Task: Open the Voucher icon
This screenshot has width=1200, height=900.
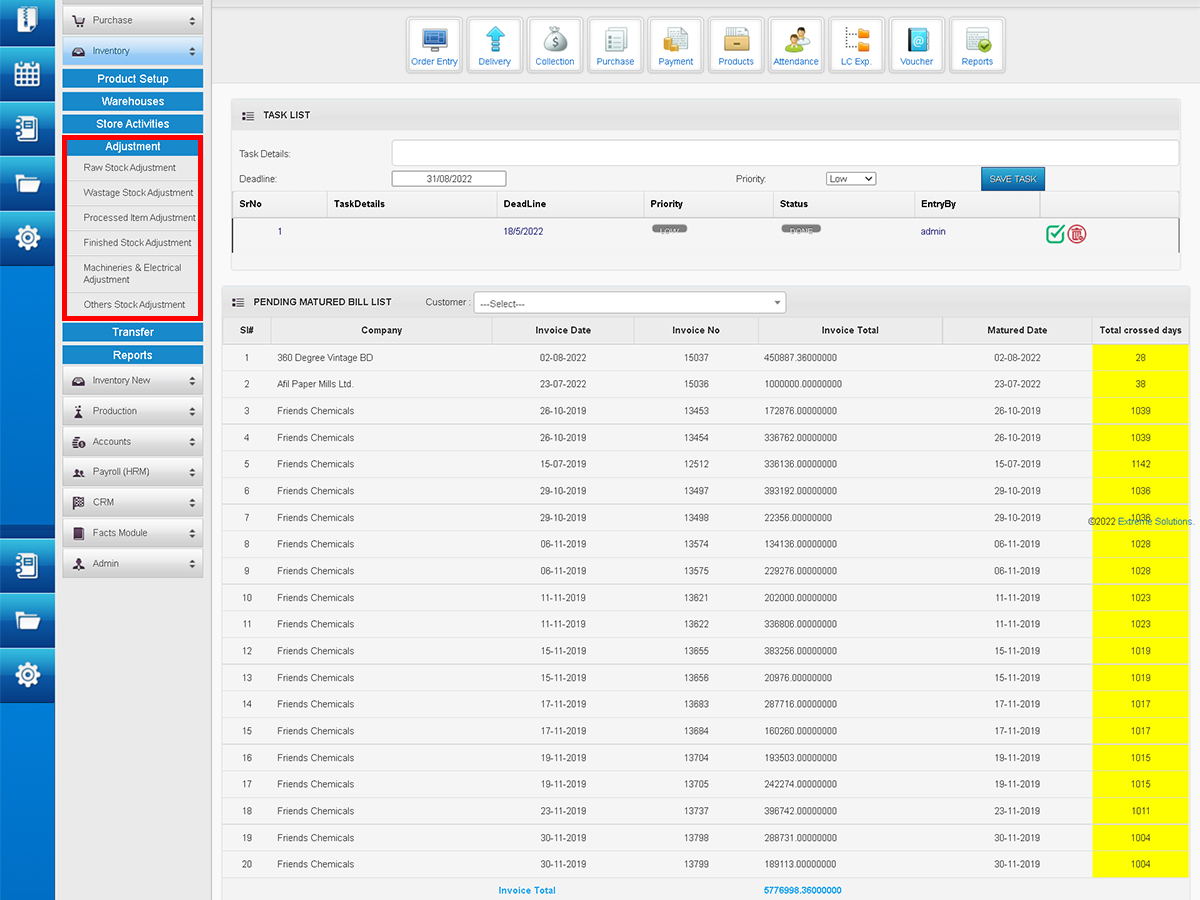Action: click(x=916, y=46)
